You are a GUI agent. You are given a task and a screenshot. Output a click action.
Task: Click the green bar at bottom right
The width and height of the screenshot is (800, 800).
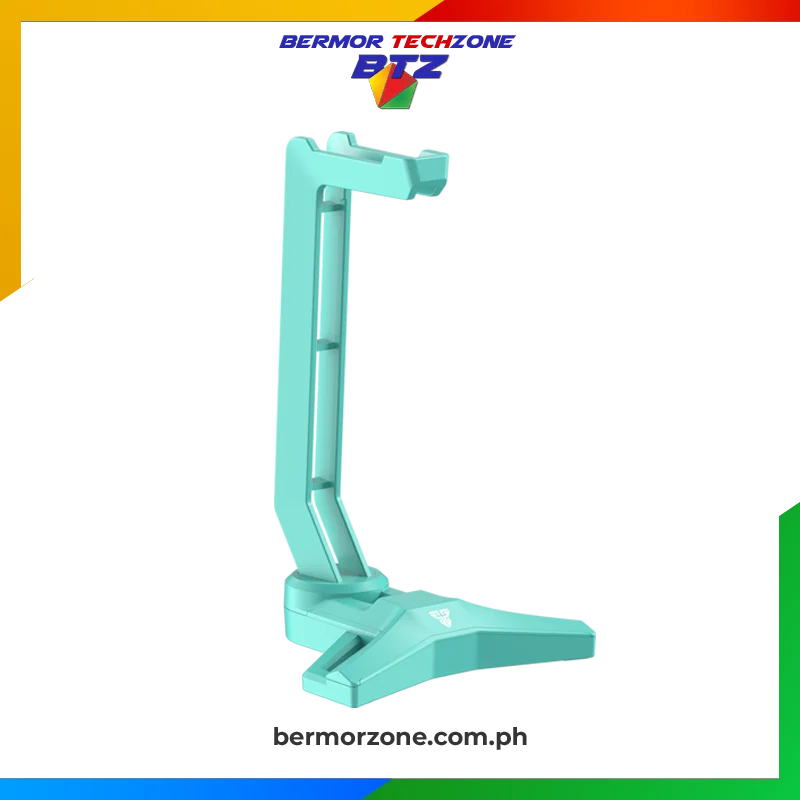pos(600,790)
